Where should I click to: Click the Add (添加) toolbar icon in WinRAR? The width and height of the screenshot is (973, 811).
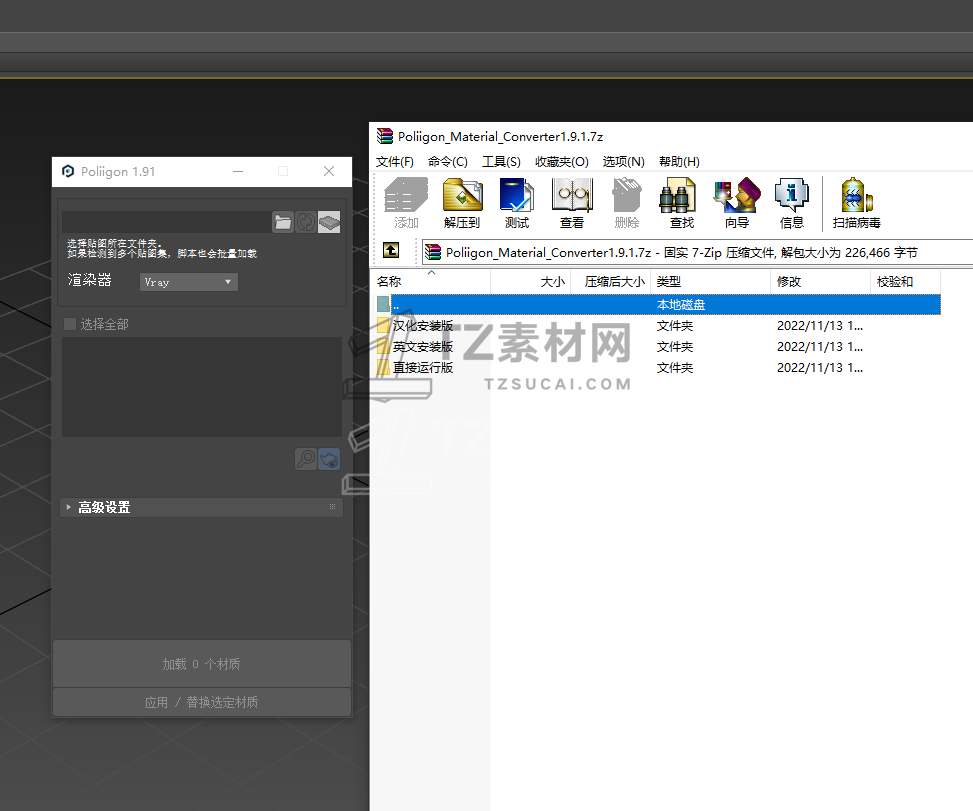coord(406,203)
